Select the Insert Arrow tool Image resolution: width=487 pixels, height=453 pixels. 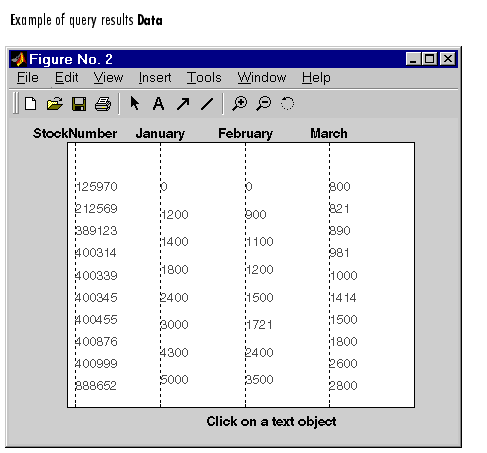click(x=183, y=104)
